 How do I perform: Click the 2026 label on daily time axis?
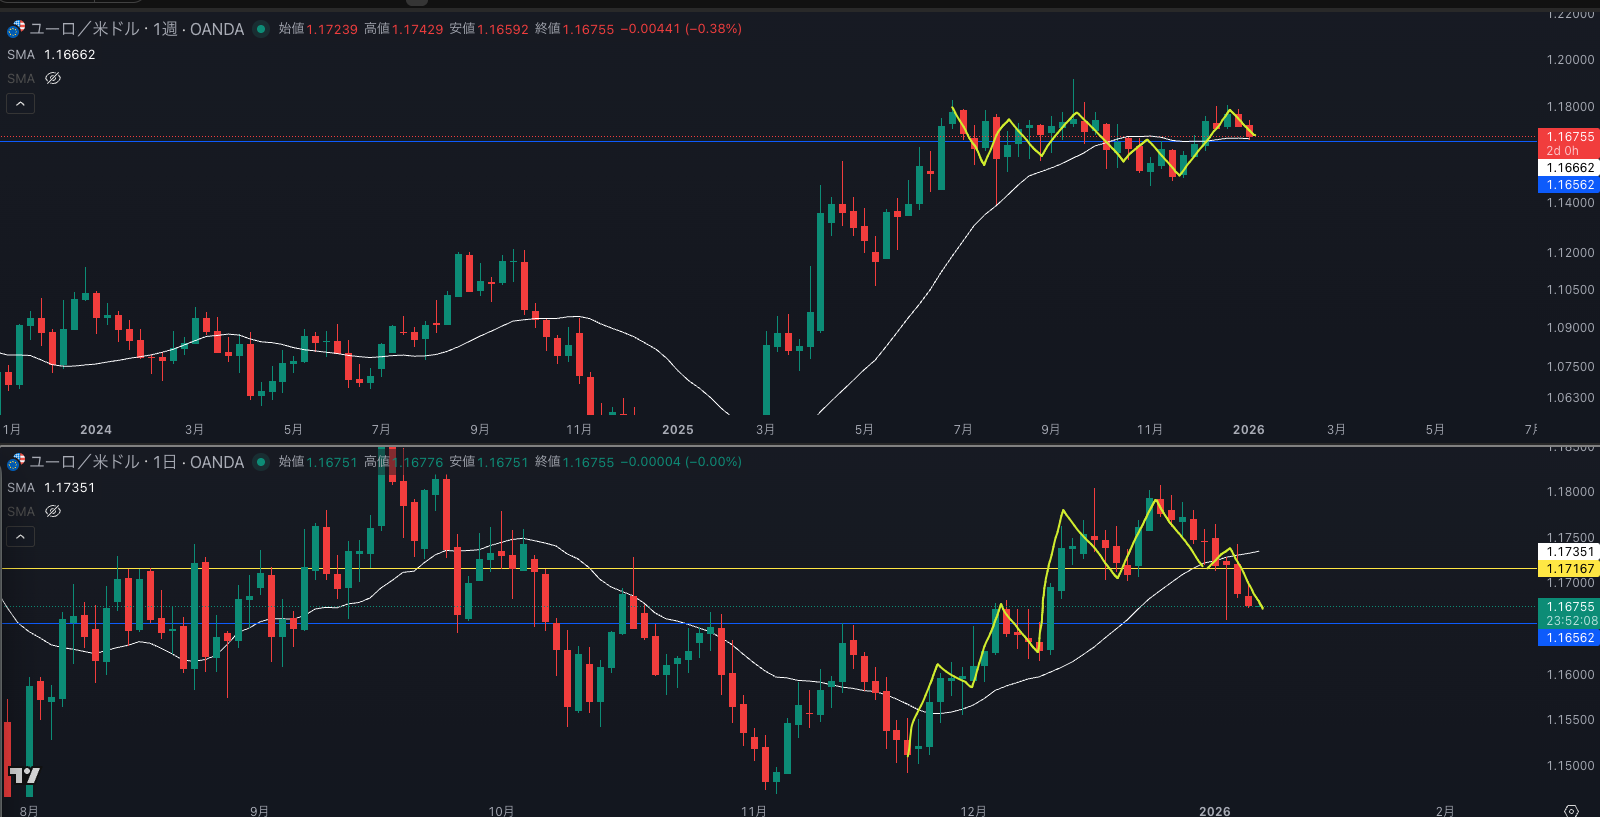pyautogui.click(x=1214, y=811)
